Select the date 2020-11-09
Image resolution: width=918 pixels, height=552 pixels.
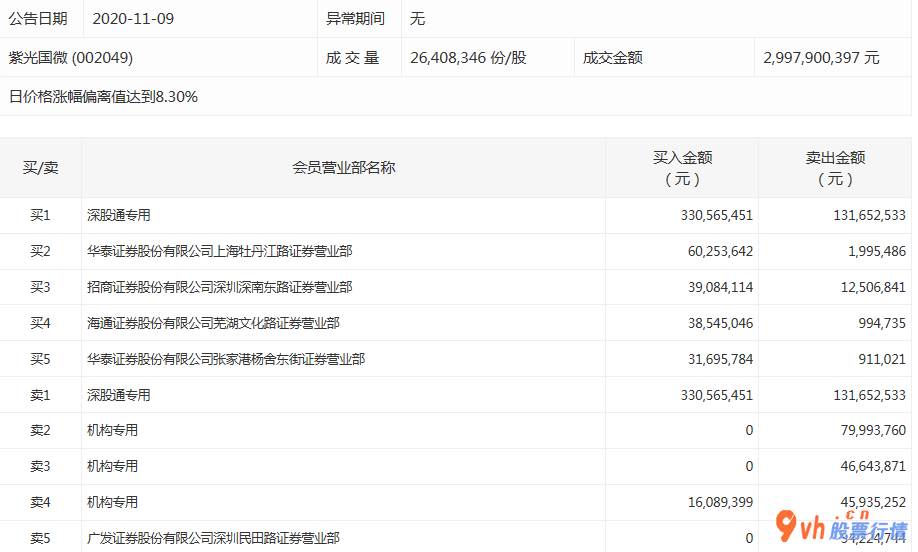coord(133,19)
